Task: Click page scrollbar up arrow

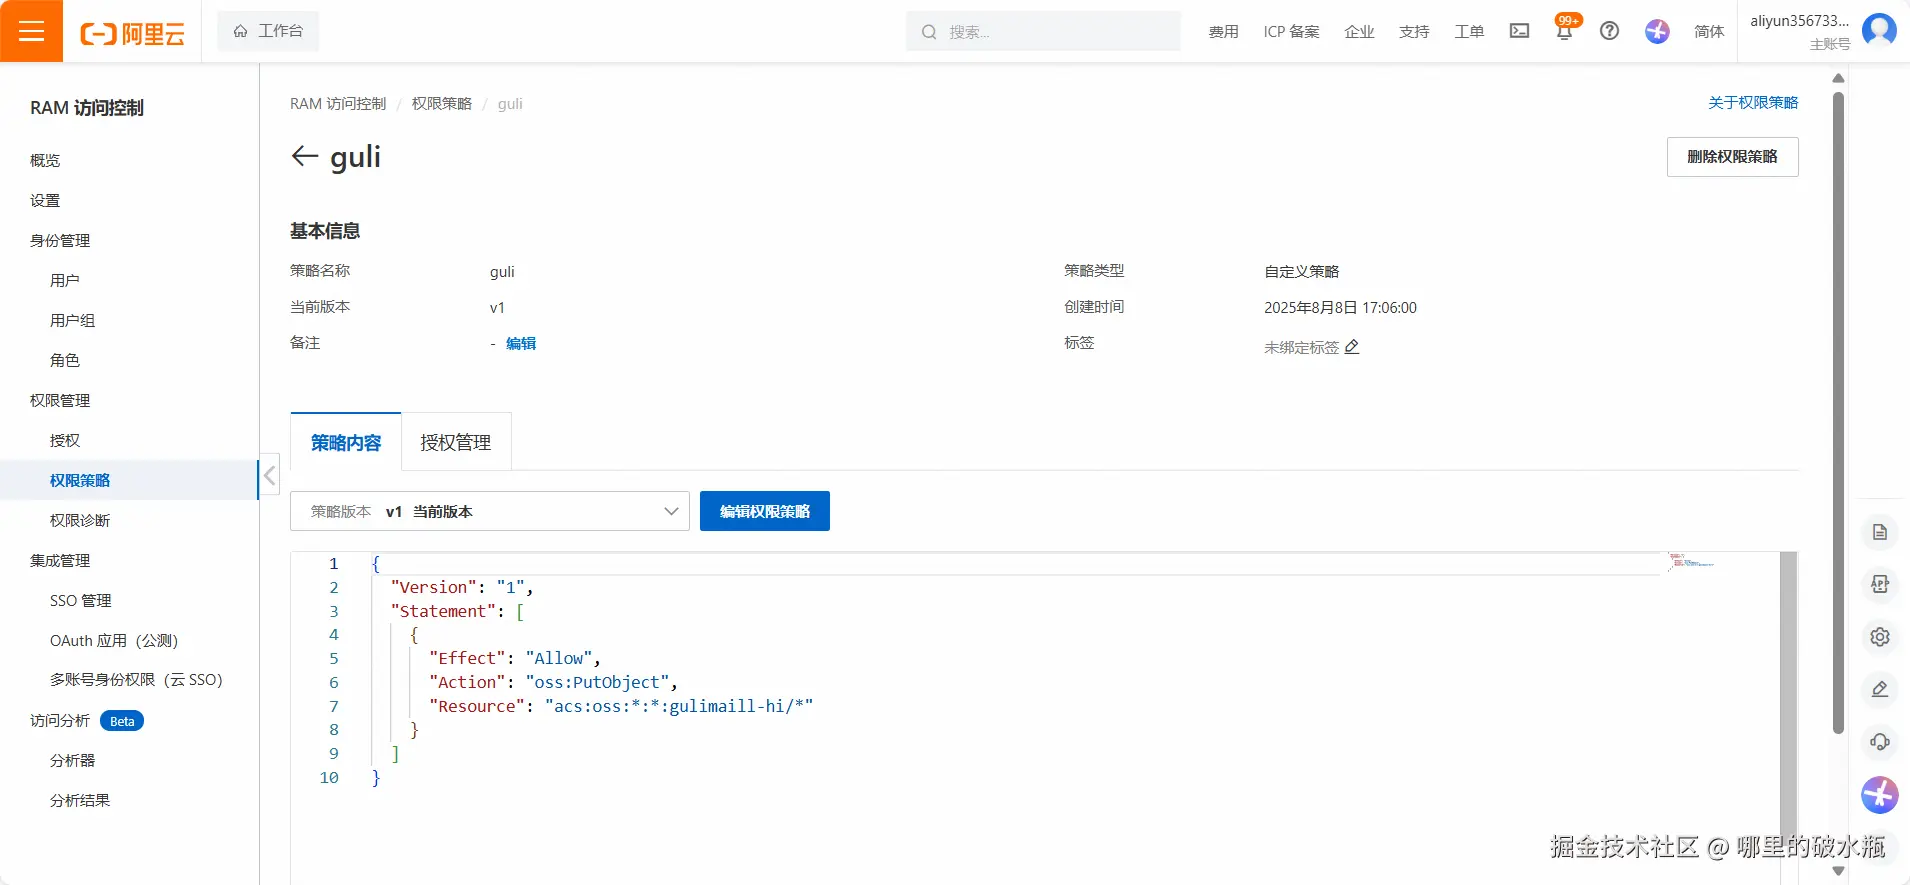Action: pyautogui.click(x=1838, y=78)
